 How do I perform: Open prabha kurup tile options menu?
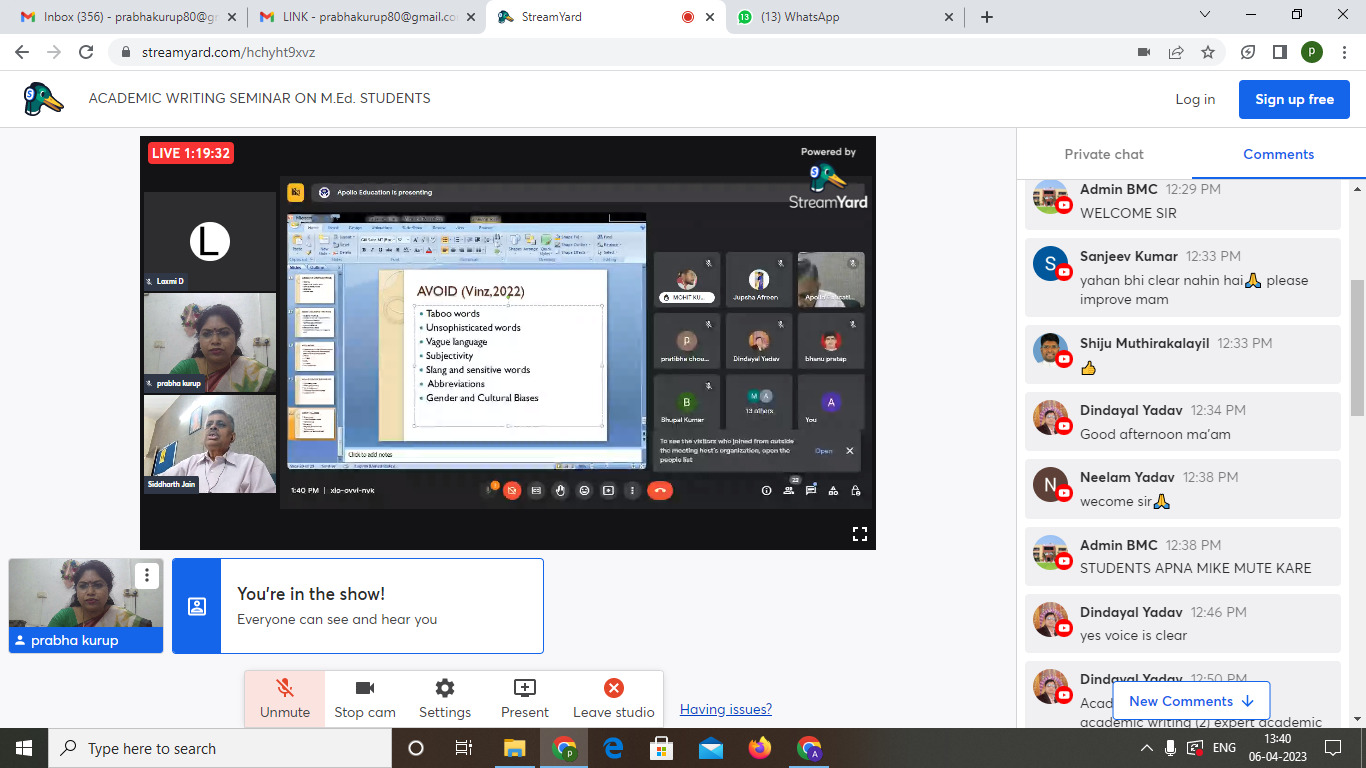click(x=147, y=575)
